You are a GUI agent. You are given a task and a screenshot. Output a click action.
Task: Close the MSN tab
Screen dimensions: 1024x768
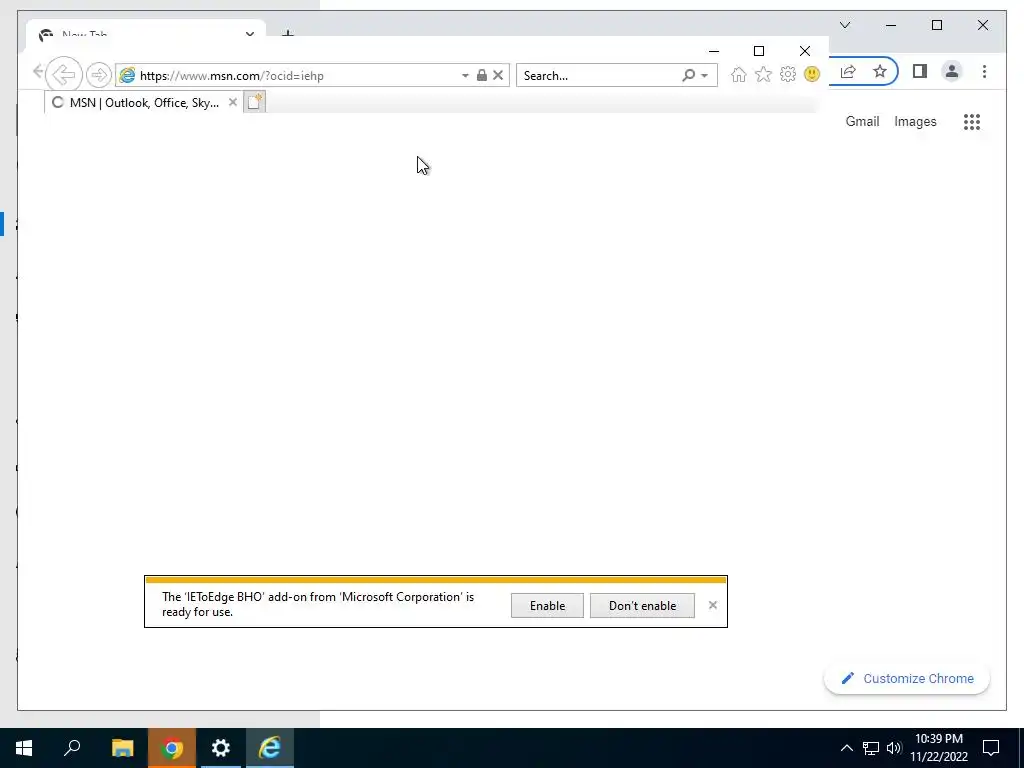click(232, 103)
